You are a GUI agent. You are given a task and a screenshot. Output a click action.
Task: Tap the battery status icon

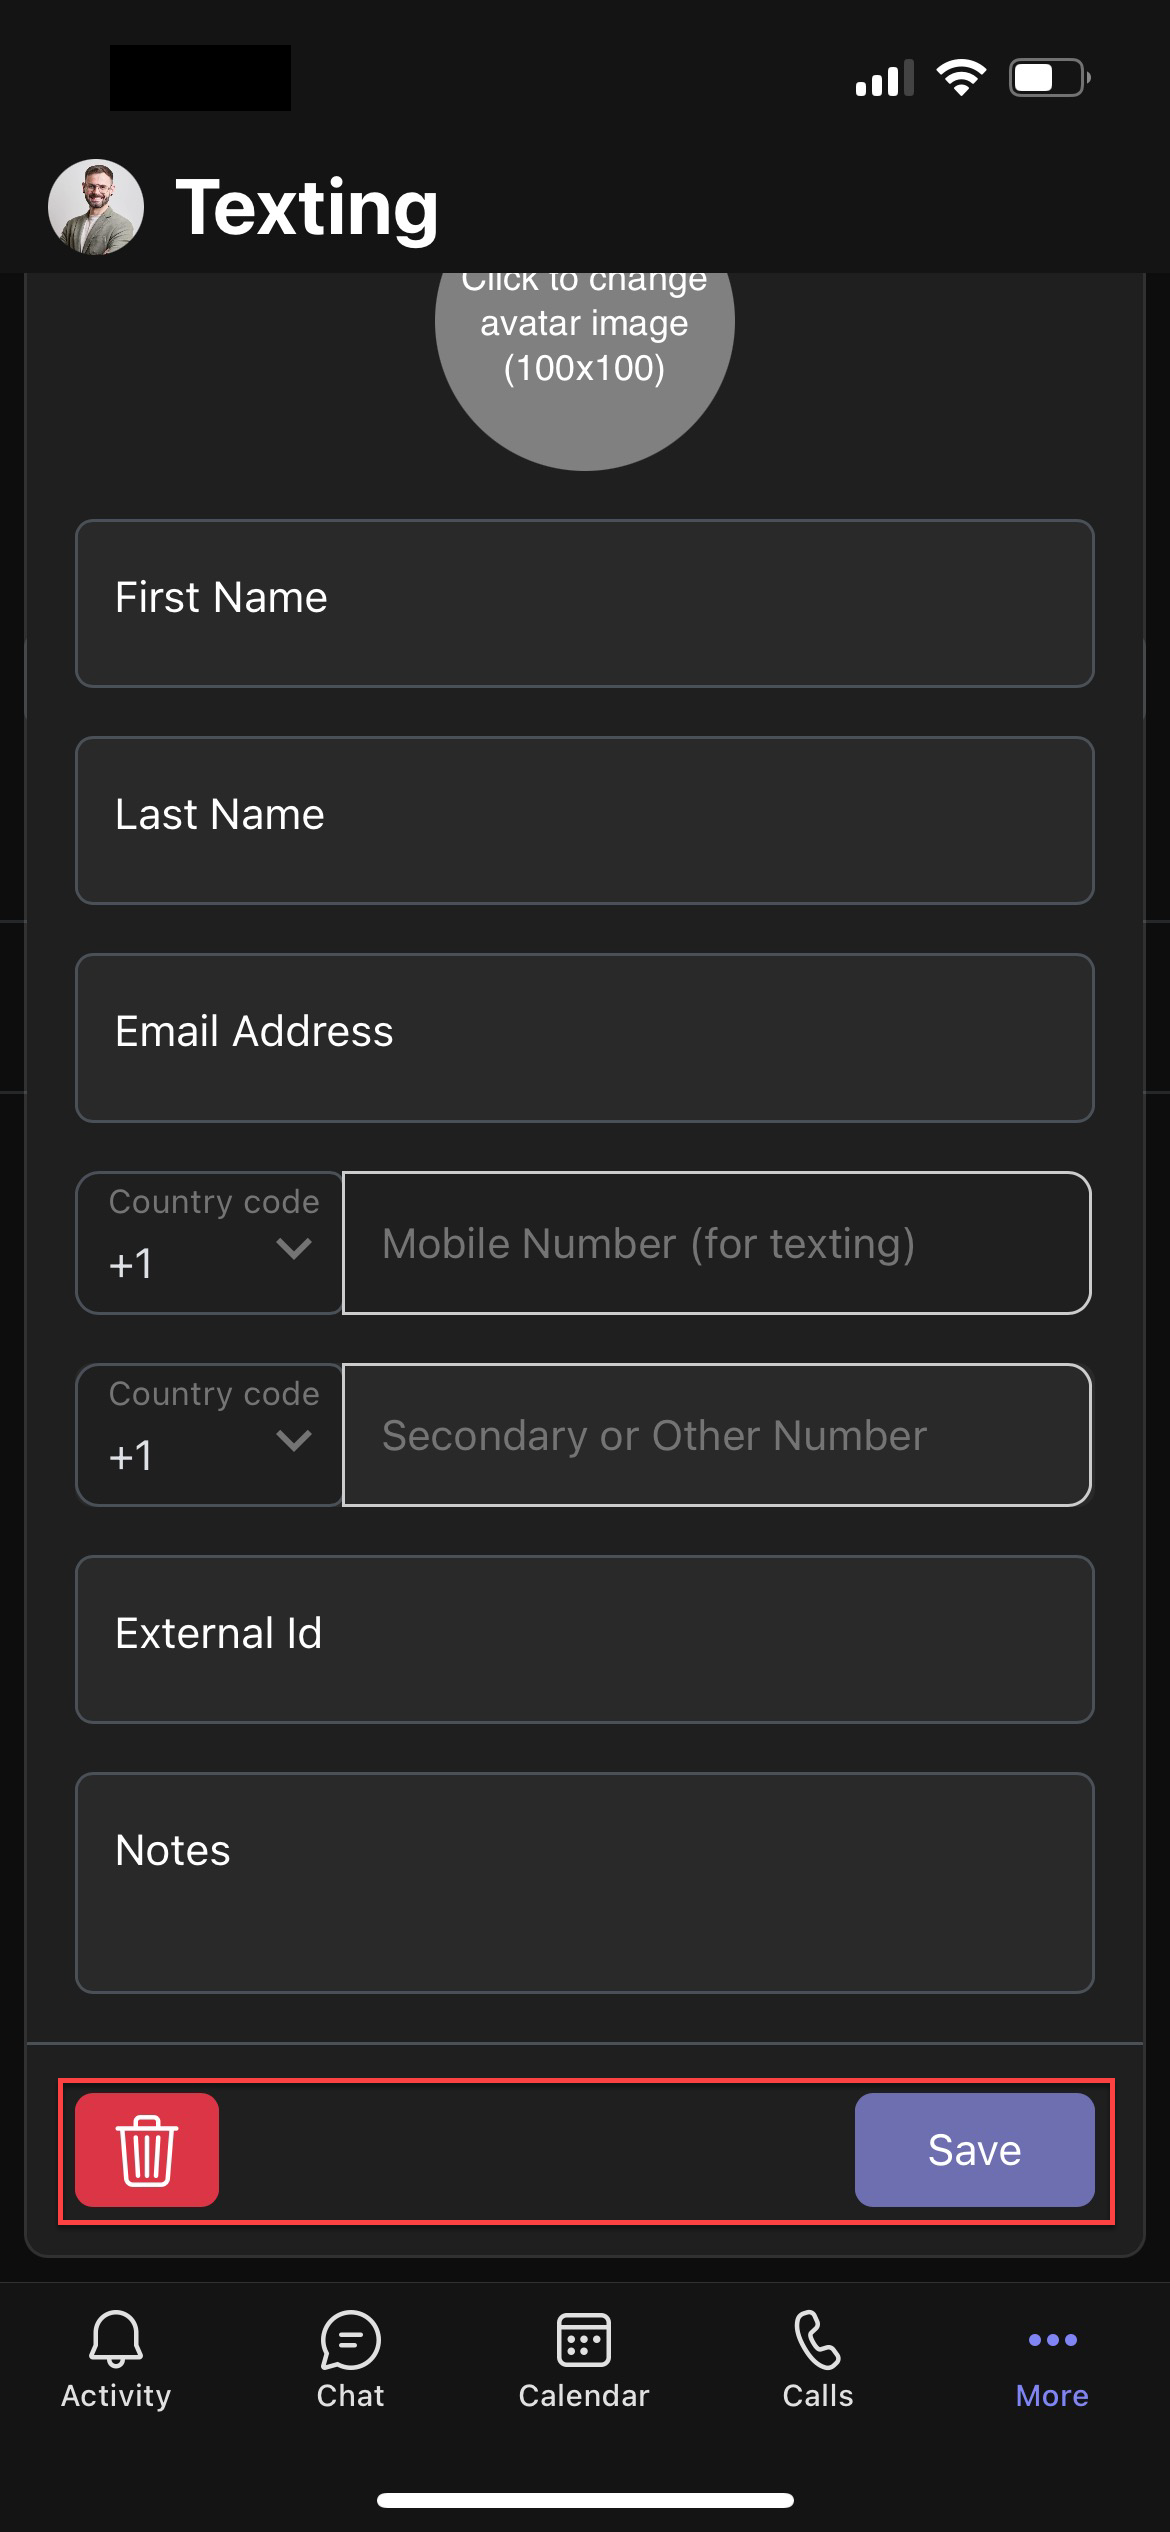1049,77
